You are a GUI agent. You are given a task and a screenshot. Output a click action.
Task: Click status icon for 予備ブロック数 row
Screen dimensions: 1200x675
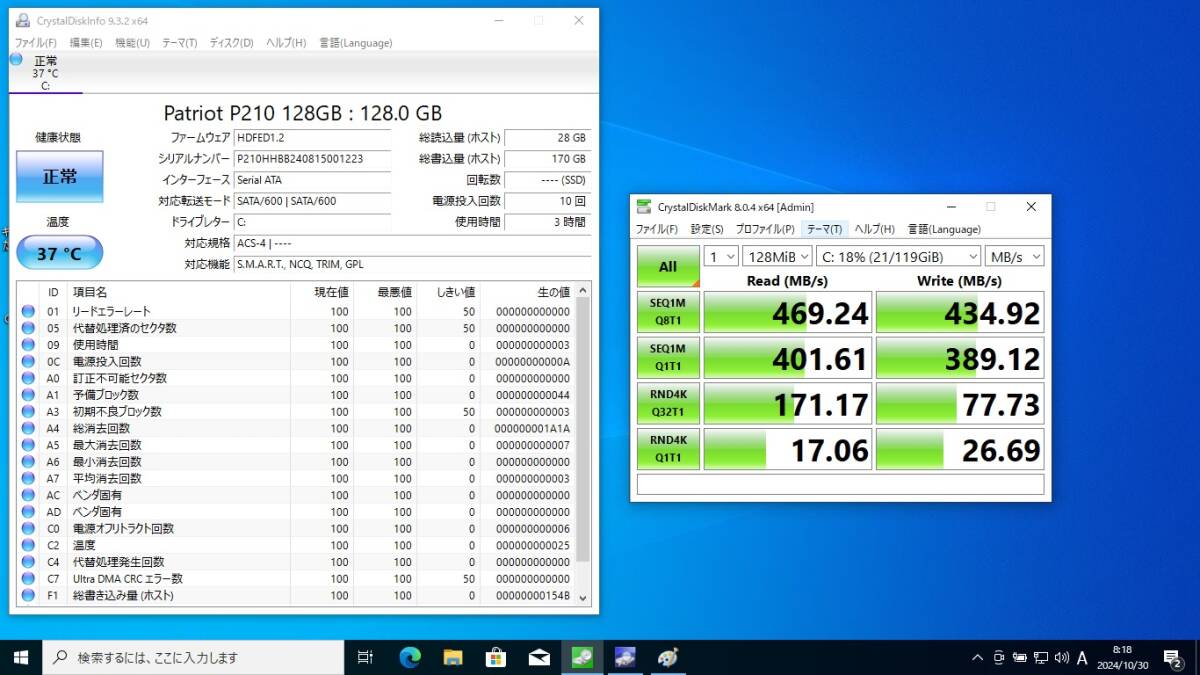(28, 395)
